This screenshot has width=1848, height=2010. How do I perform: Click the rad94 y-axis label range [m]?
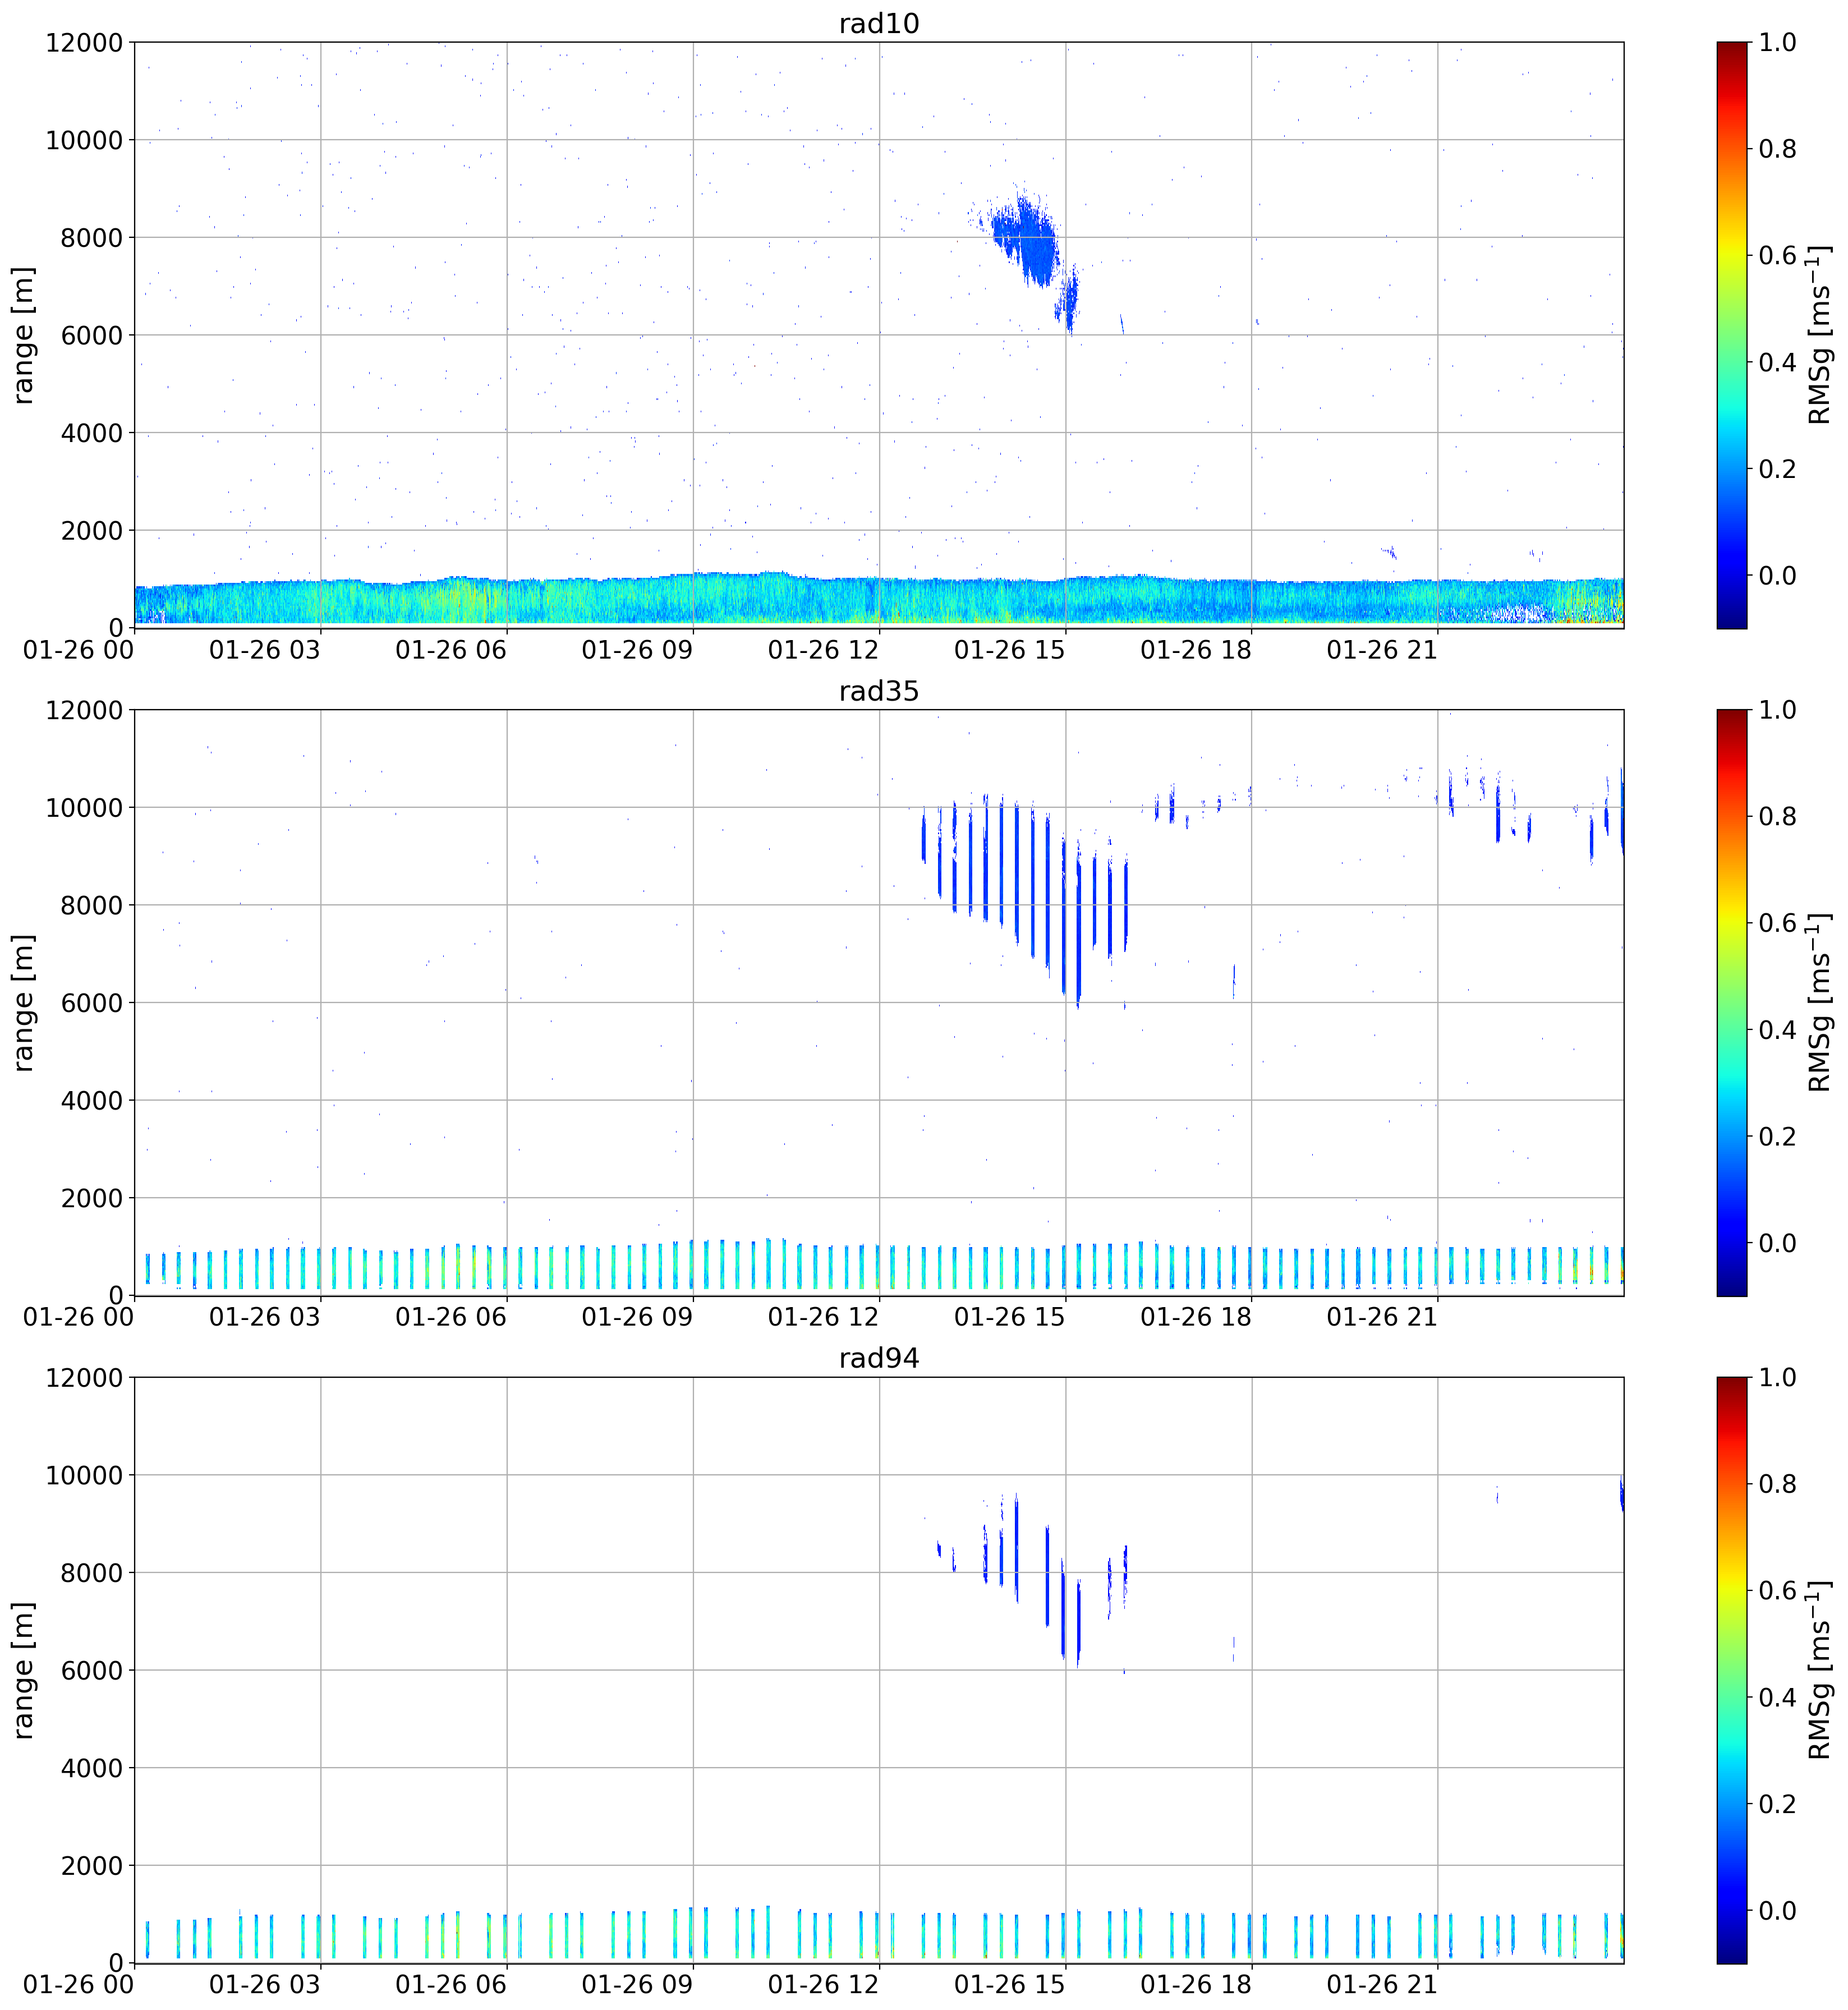click(x=23, y=1670)
